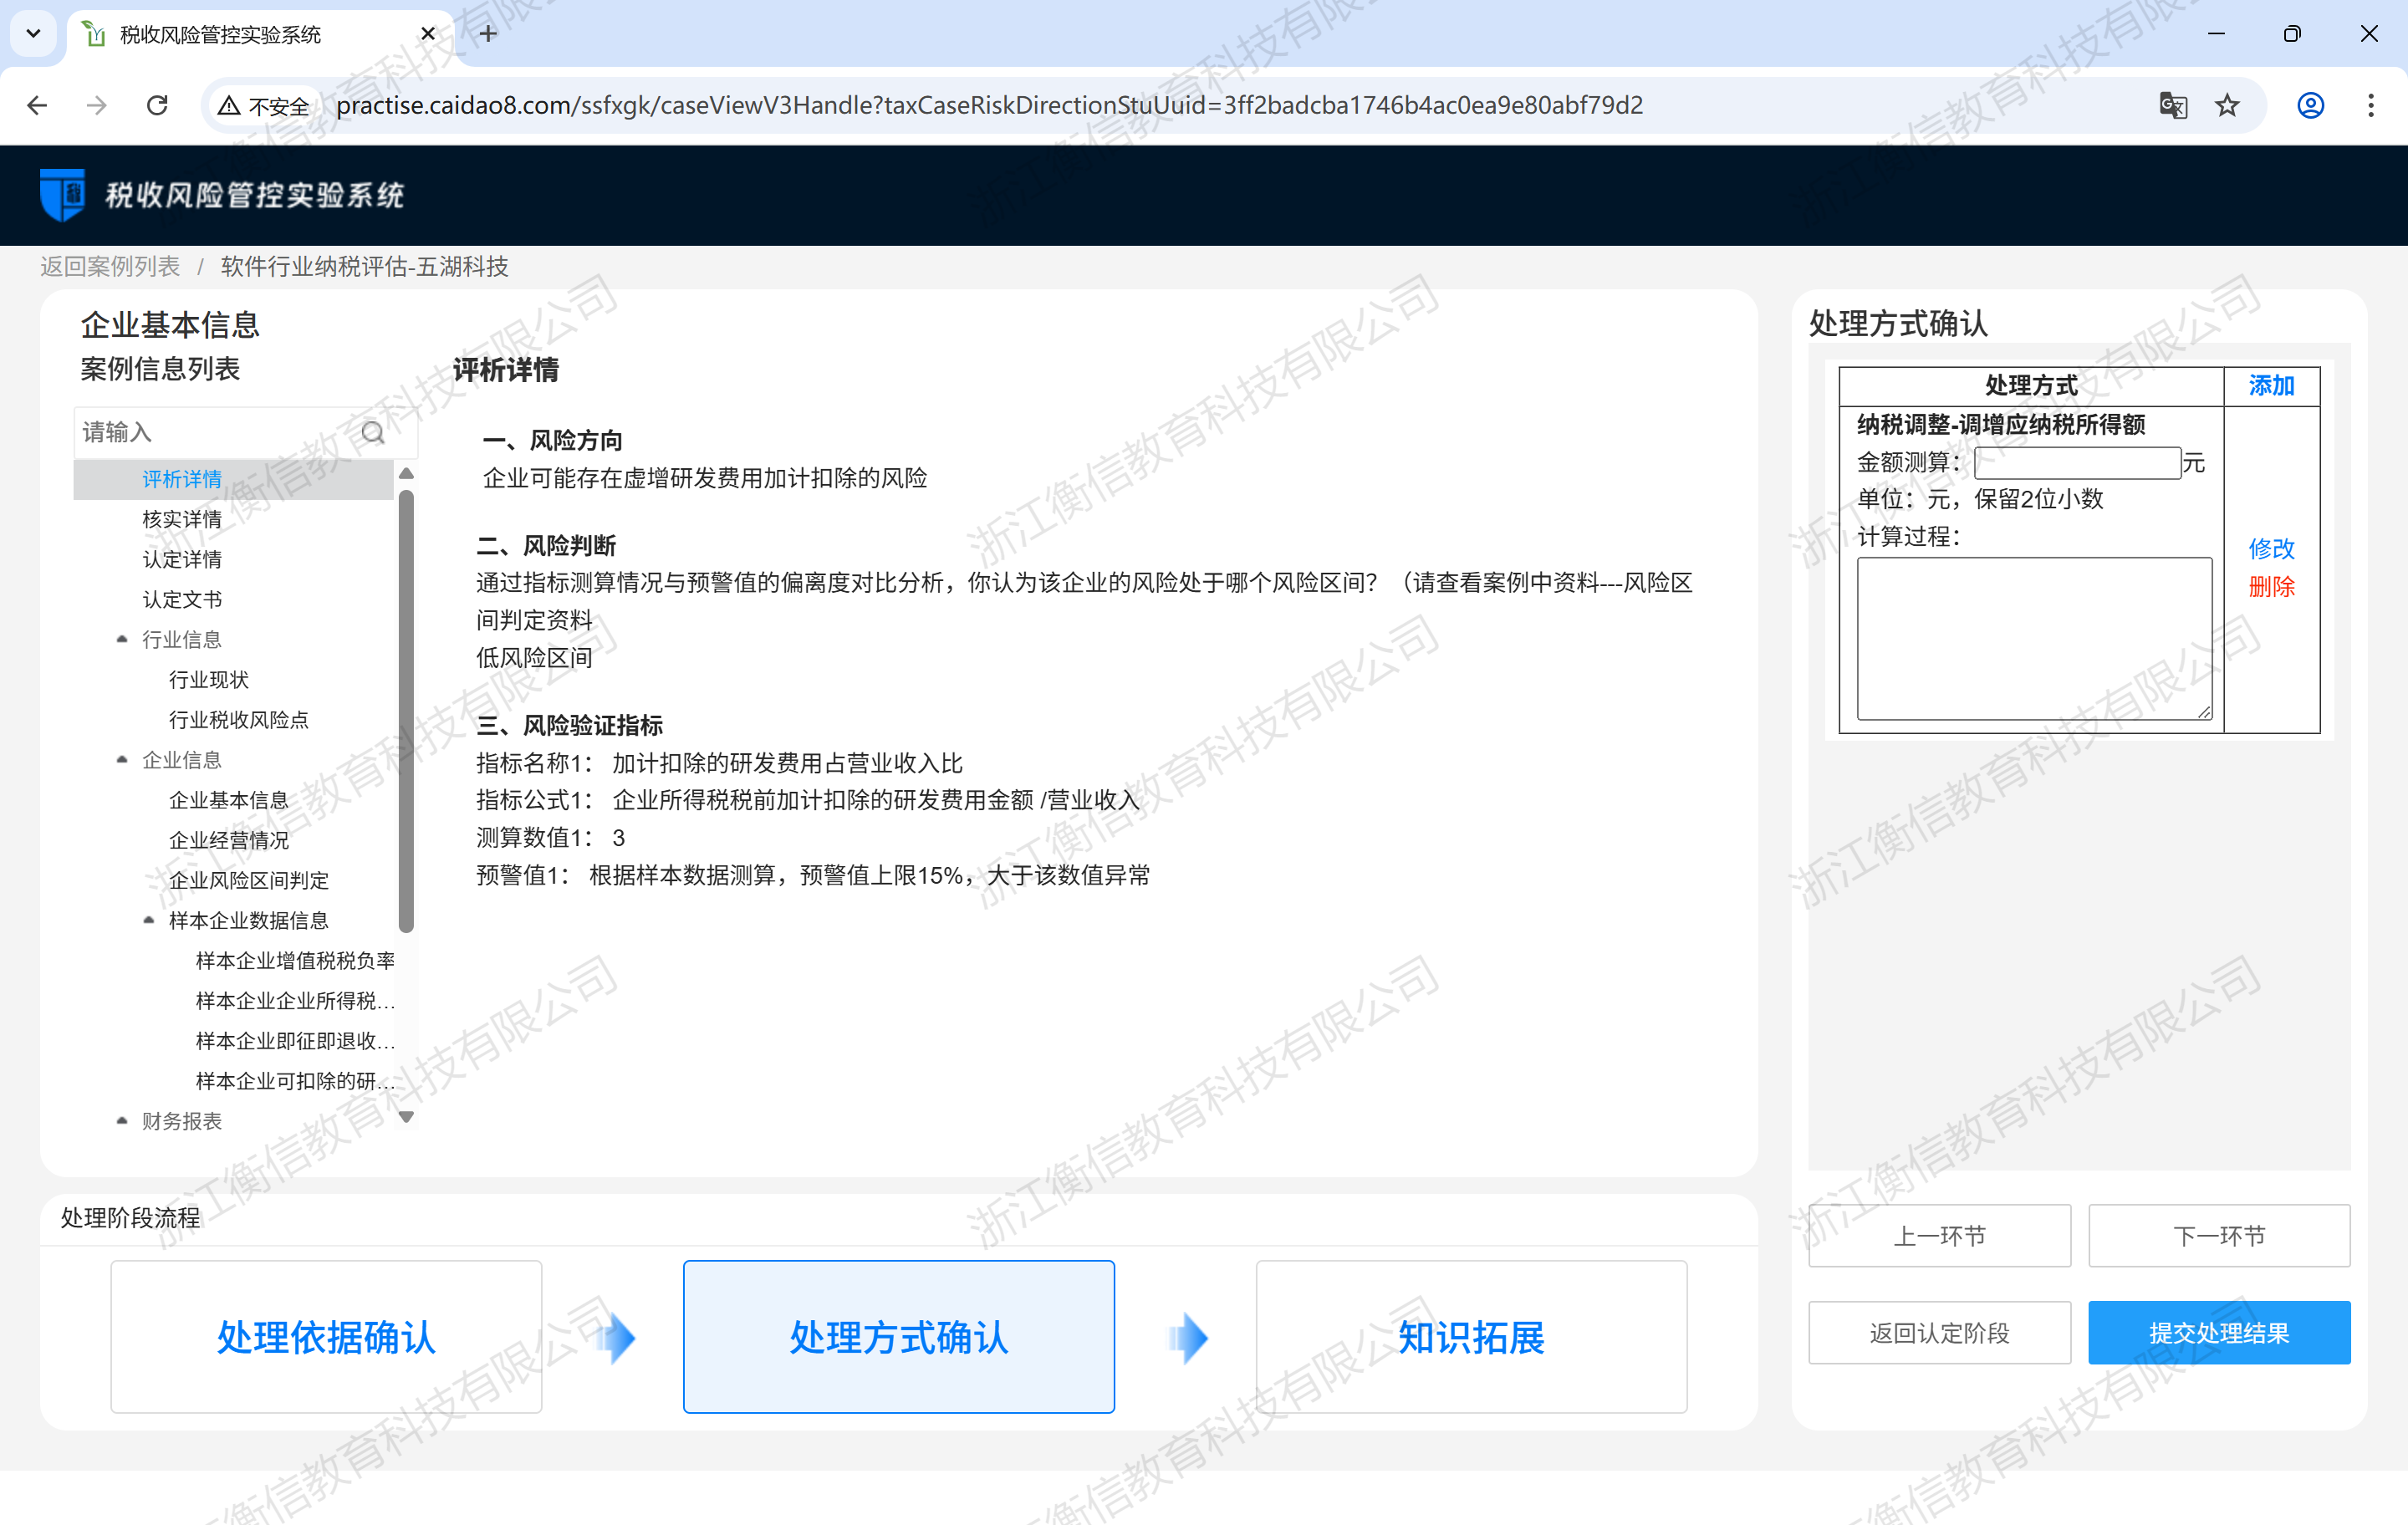Click the 金额测算 input field
2408x1525 pixels.
tap(2076, 463)
